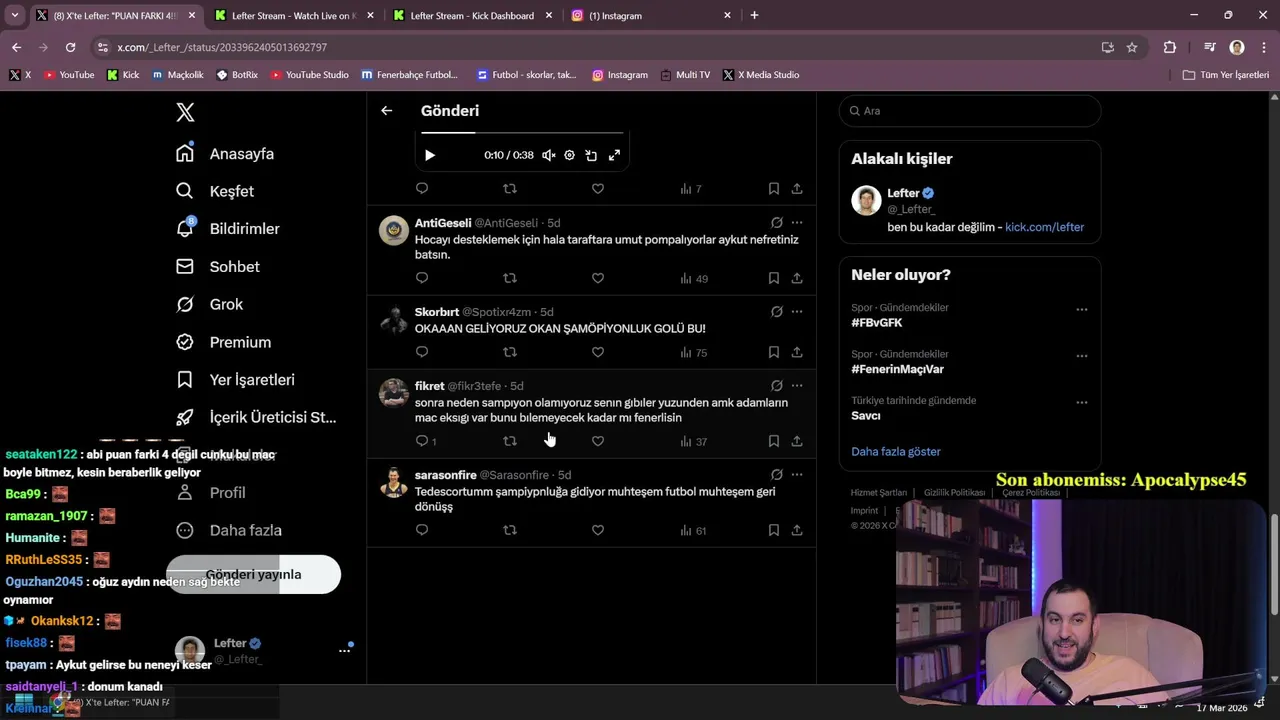Open the Maçkolik bookmark

coord(178,75)
